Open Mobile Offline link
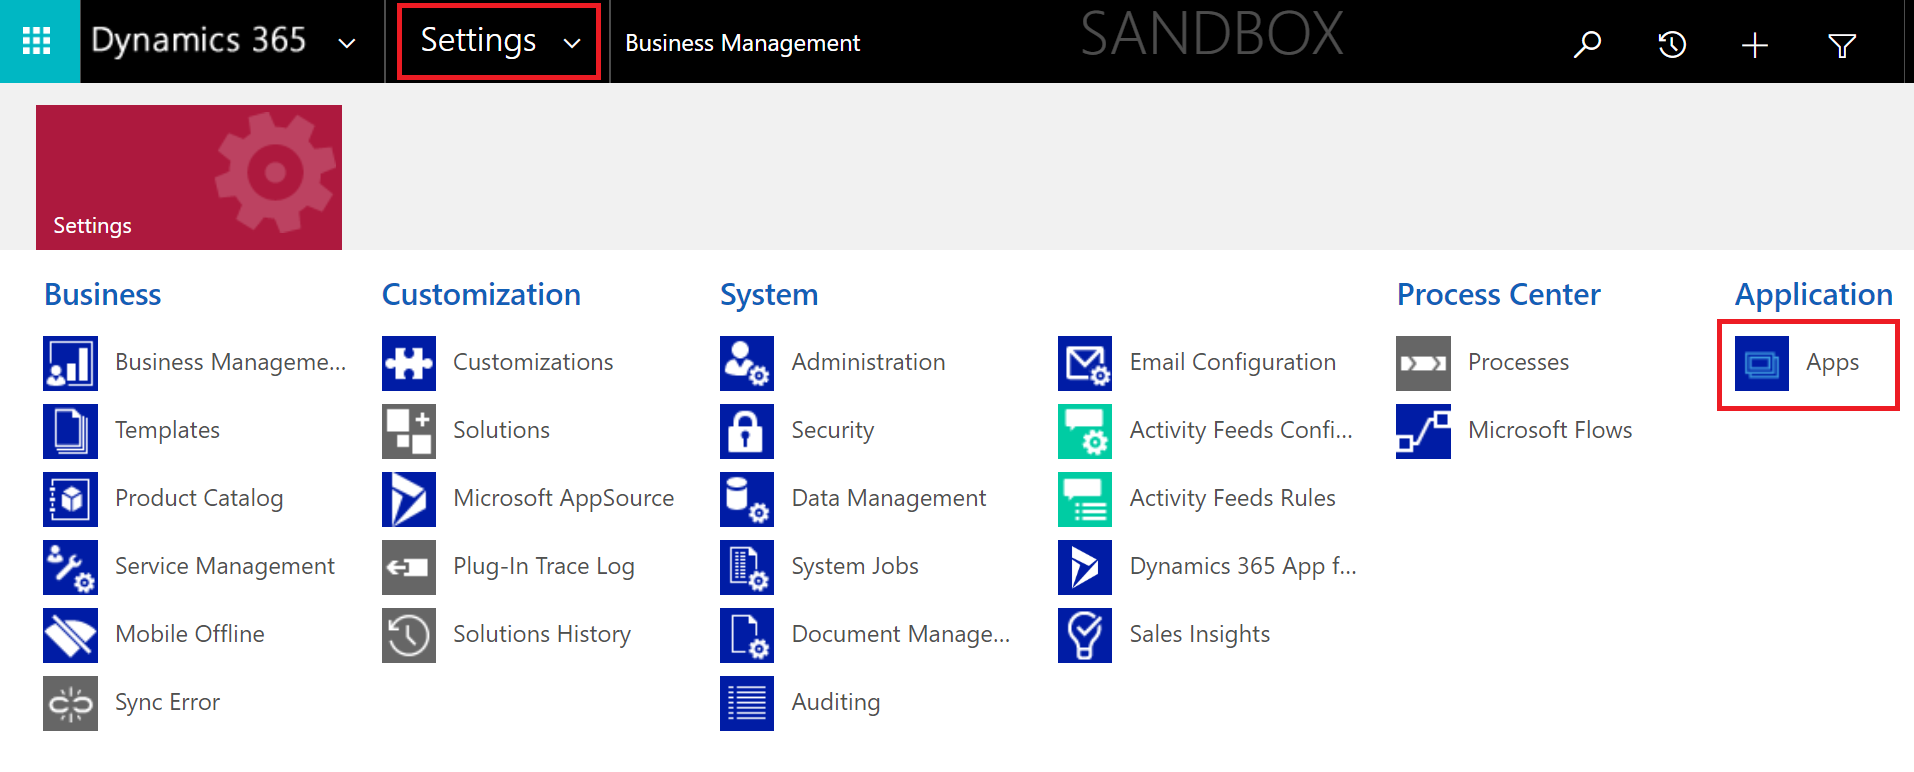This screenshot has height=772, width=1914. coord(190,634)
